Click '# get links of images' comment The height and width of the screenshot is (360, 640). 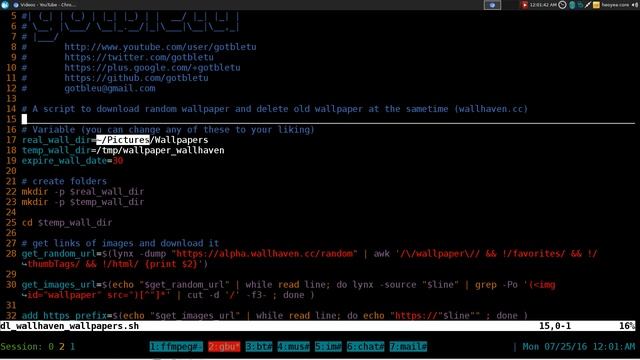point(120,243)
